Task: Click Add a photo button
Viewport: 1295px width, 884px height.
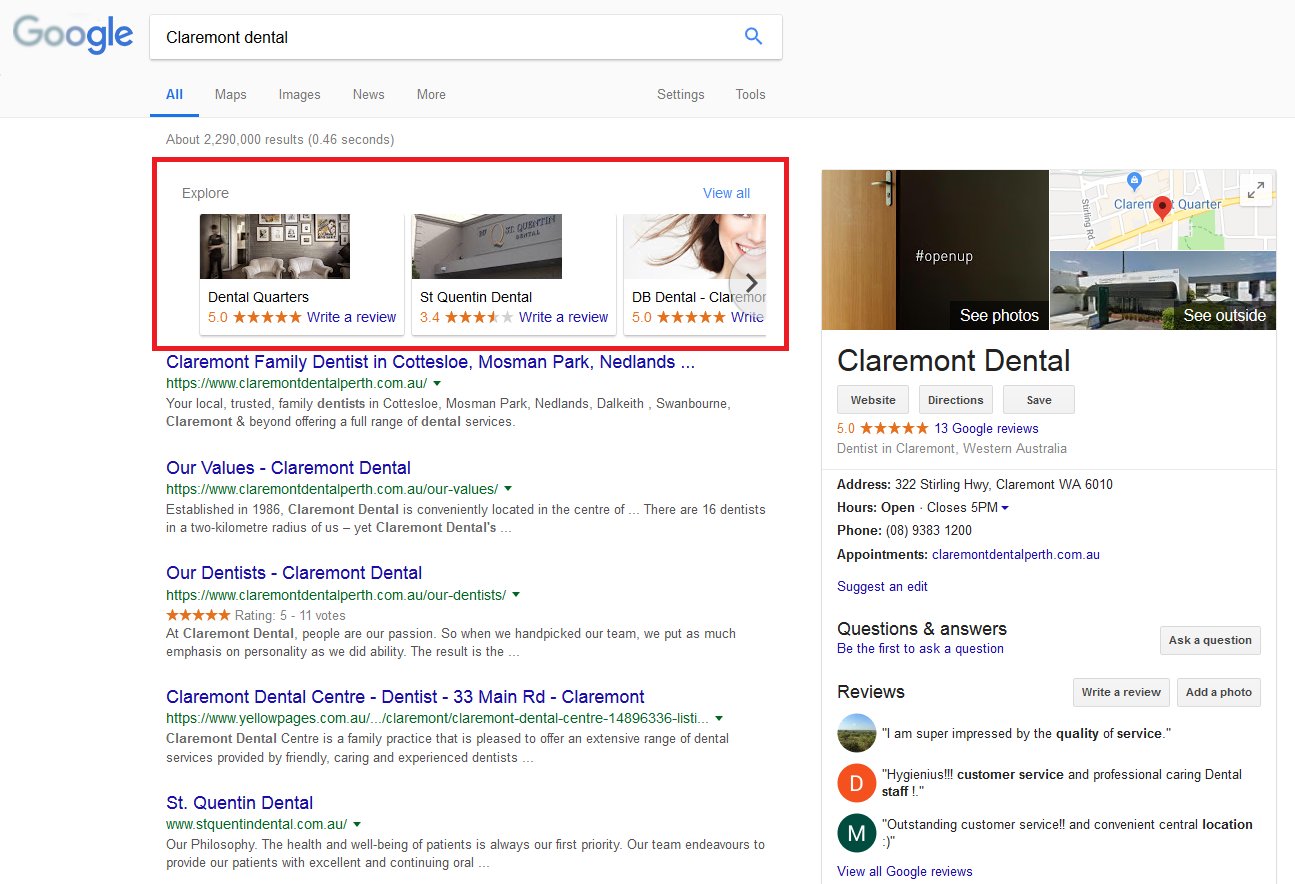Action: pos(1218,692)
